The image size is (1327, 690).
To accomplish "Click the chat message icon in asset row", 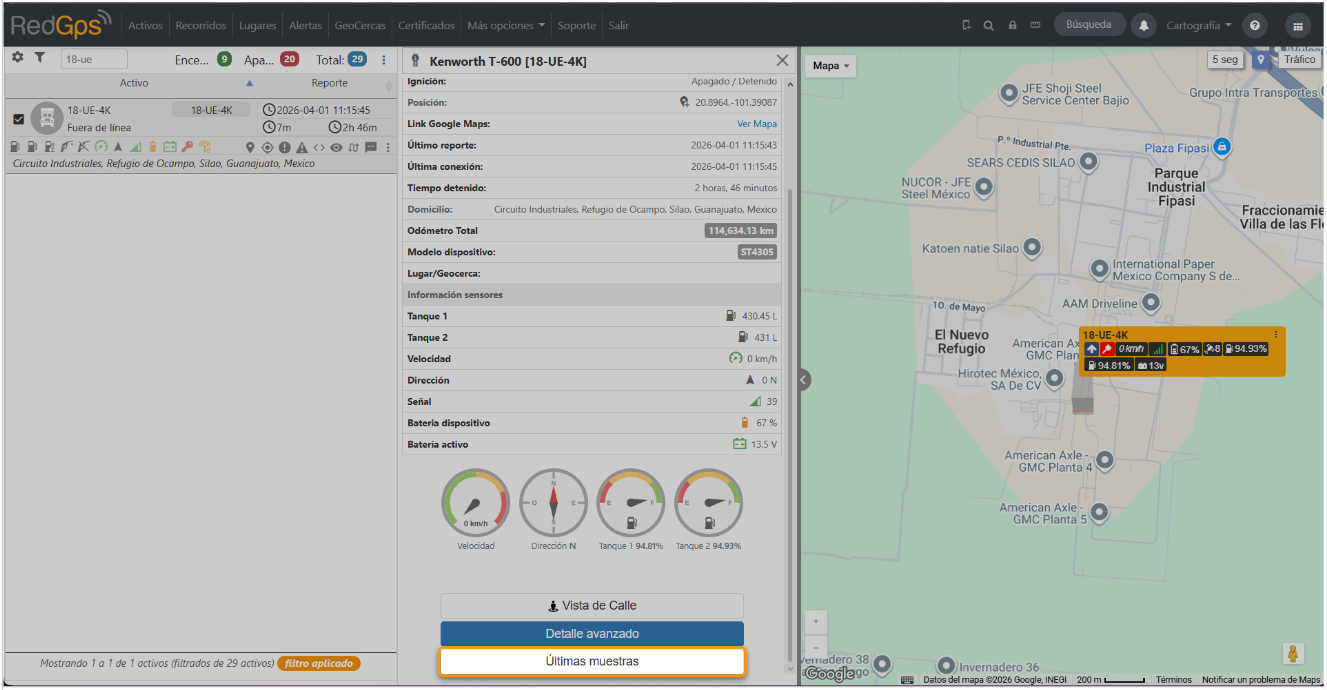I will click(x=371, y=147).
